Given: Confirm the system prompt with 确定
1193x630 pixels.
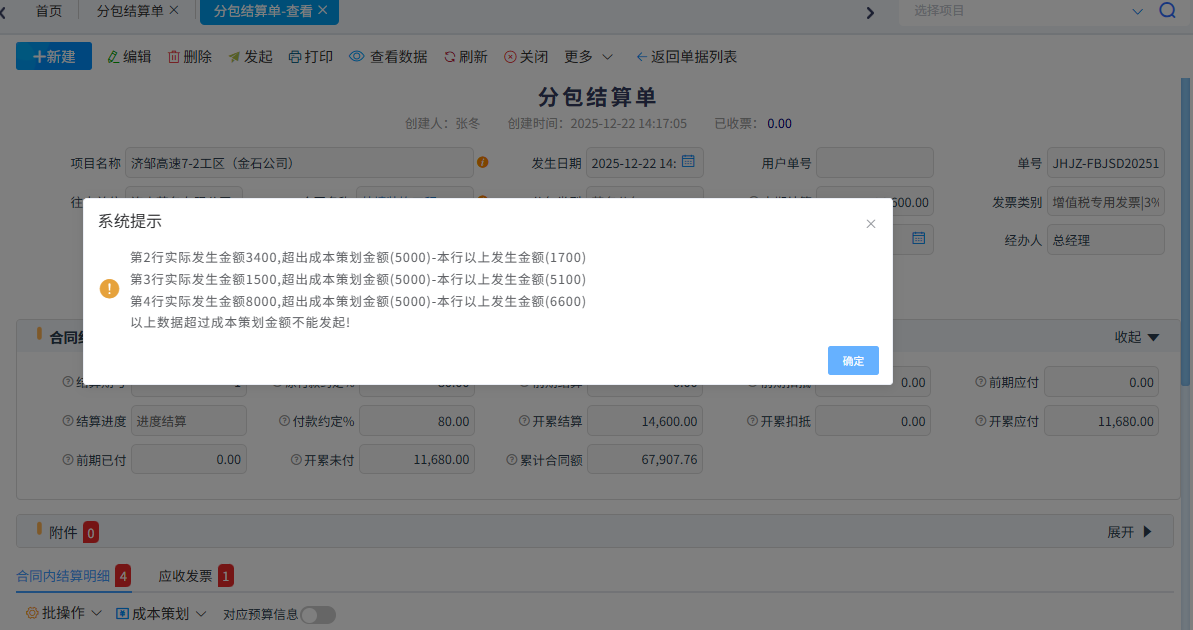Looking at the screenshot, I should (x=852, y=360).
